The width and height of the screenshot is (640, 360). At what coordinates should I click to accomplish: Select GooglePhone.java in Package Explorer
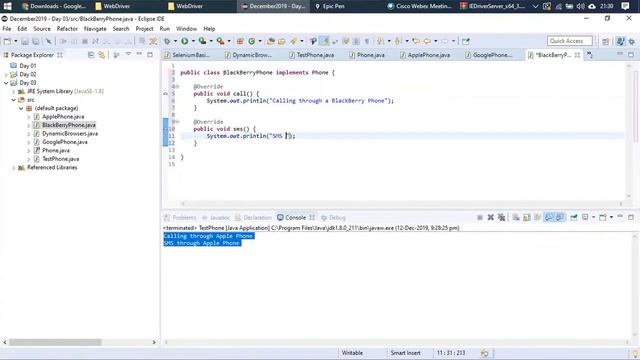64,142
